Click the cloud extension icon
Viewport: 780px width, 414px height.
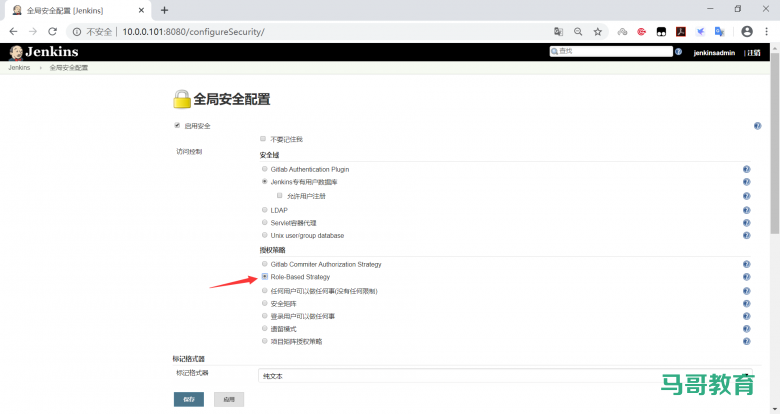pyautogui.click(x=622, y=32)
